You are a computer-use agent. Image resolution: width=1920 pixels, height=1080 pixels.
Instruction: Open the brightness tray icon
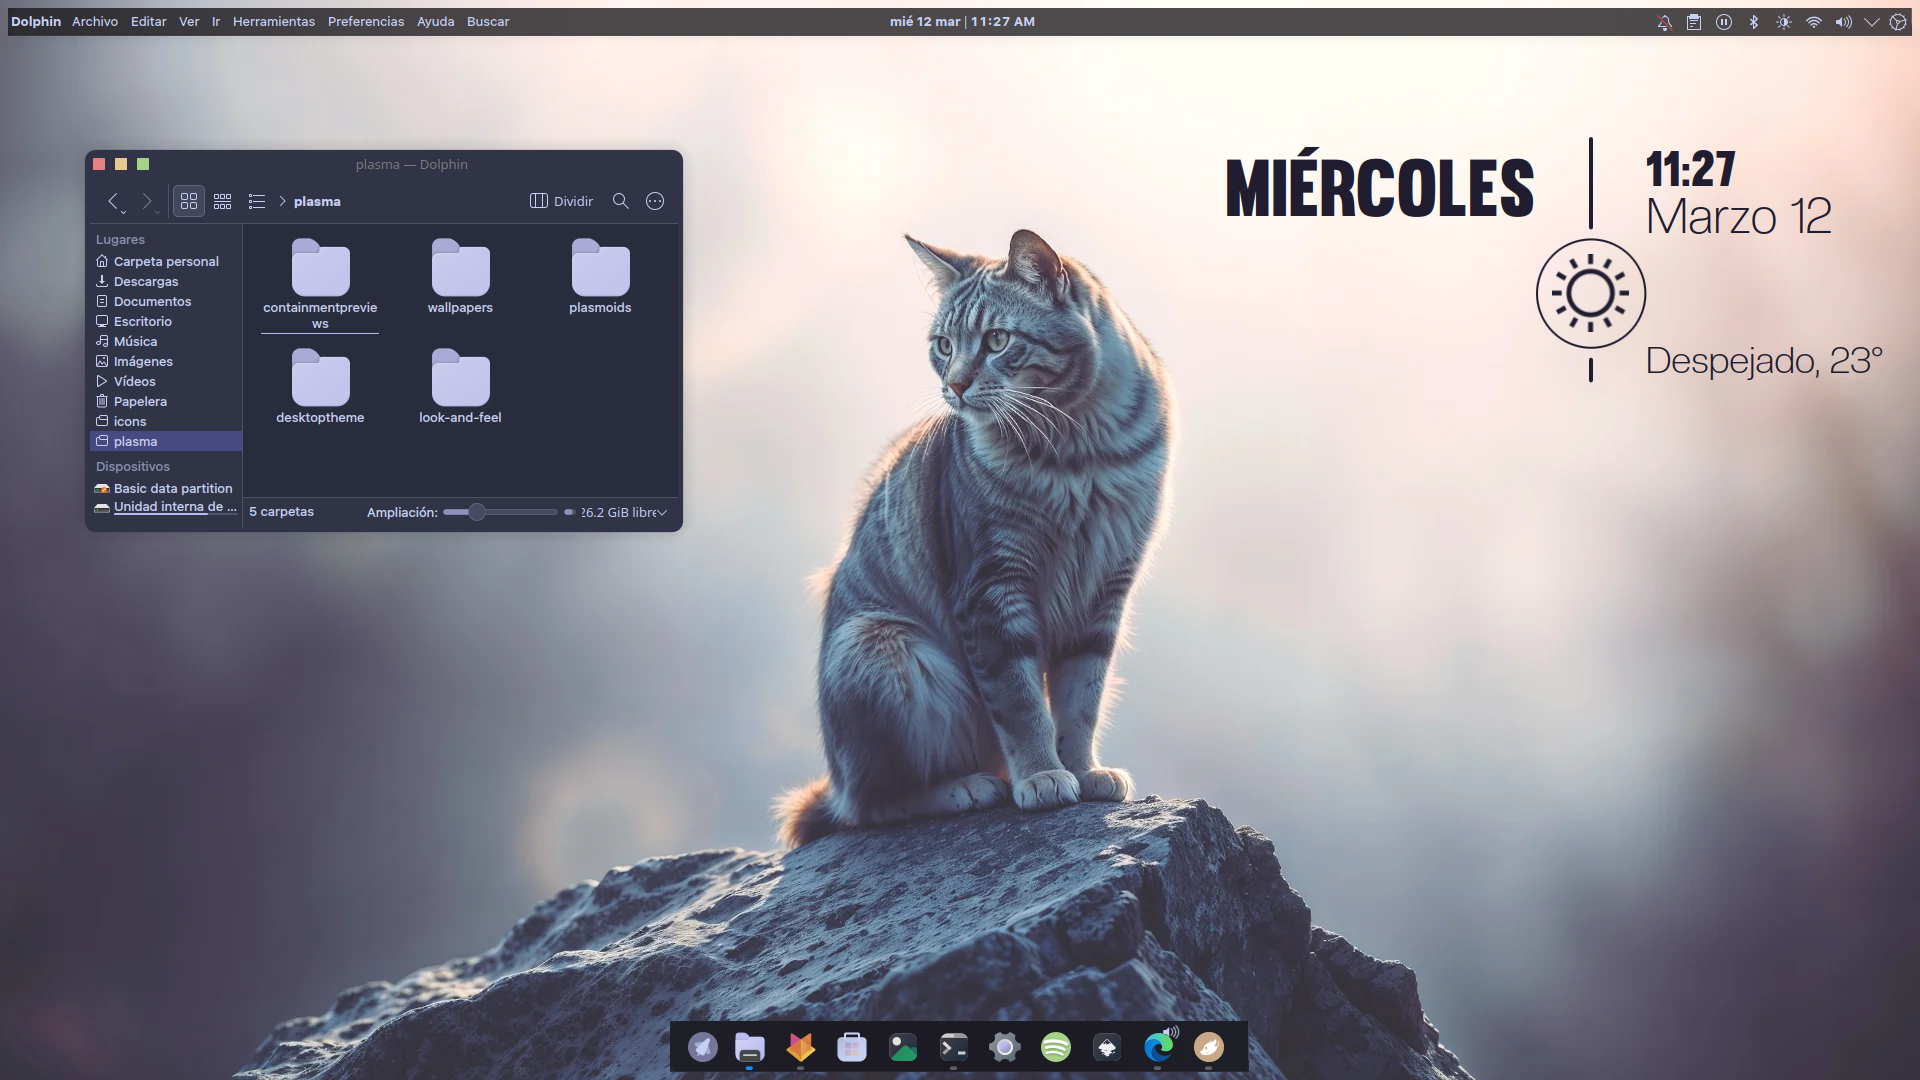[x=1784, y=22]
